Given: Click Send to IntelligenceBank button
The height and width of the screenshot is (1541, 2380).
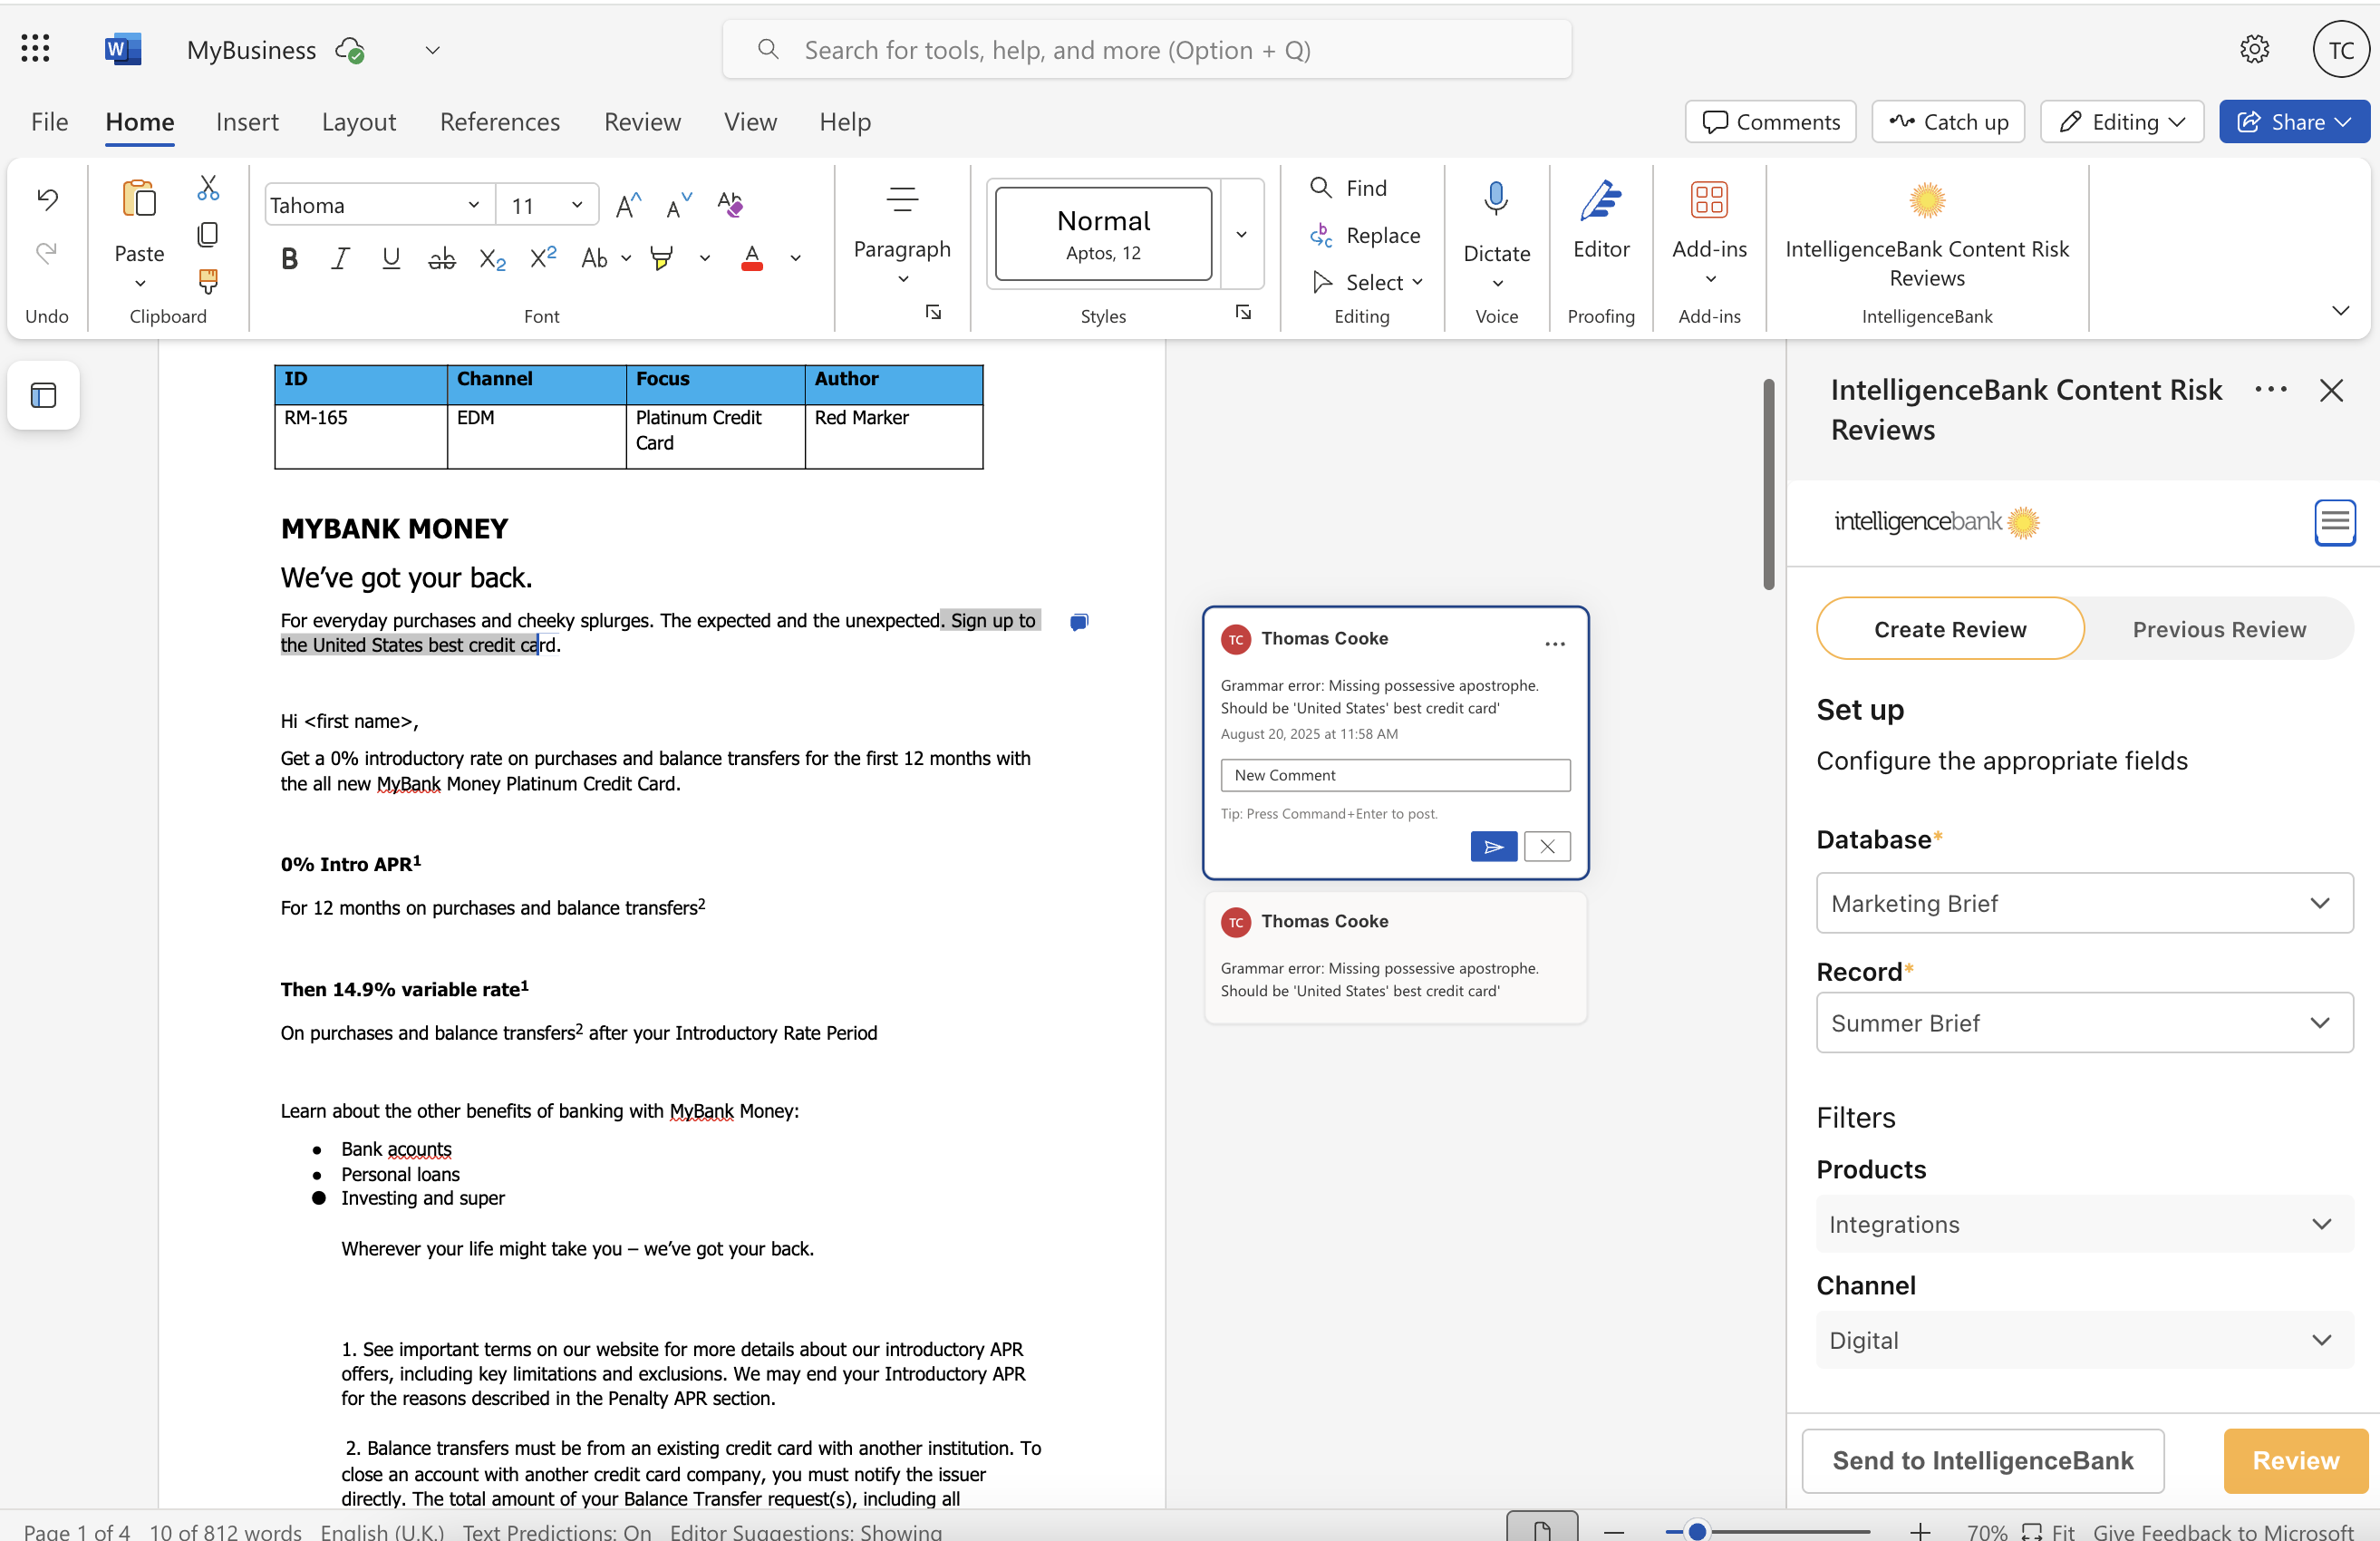Looking at the screenshot, I should point(1982,1460).
